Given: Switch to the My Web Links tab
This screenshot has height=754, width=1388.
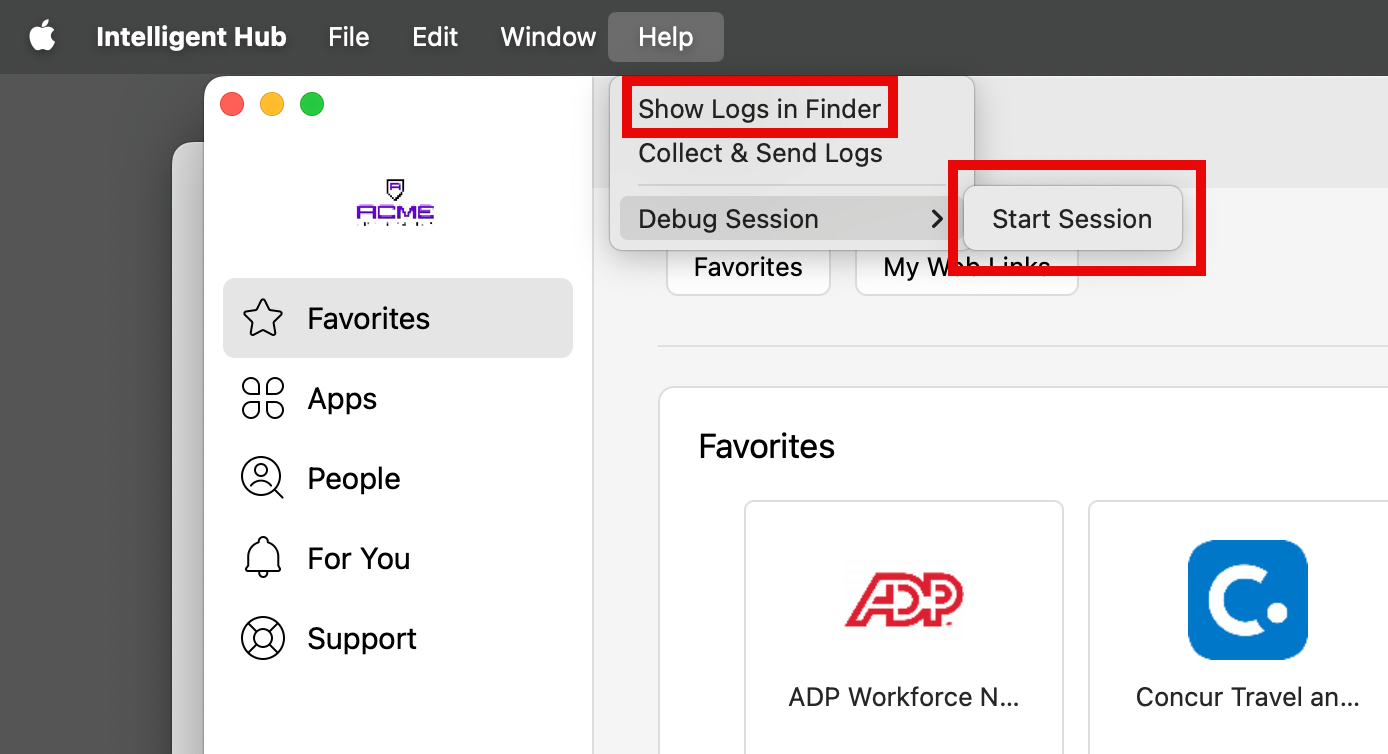Looking at the screenshot, I should 966,266.
